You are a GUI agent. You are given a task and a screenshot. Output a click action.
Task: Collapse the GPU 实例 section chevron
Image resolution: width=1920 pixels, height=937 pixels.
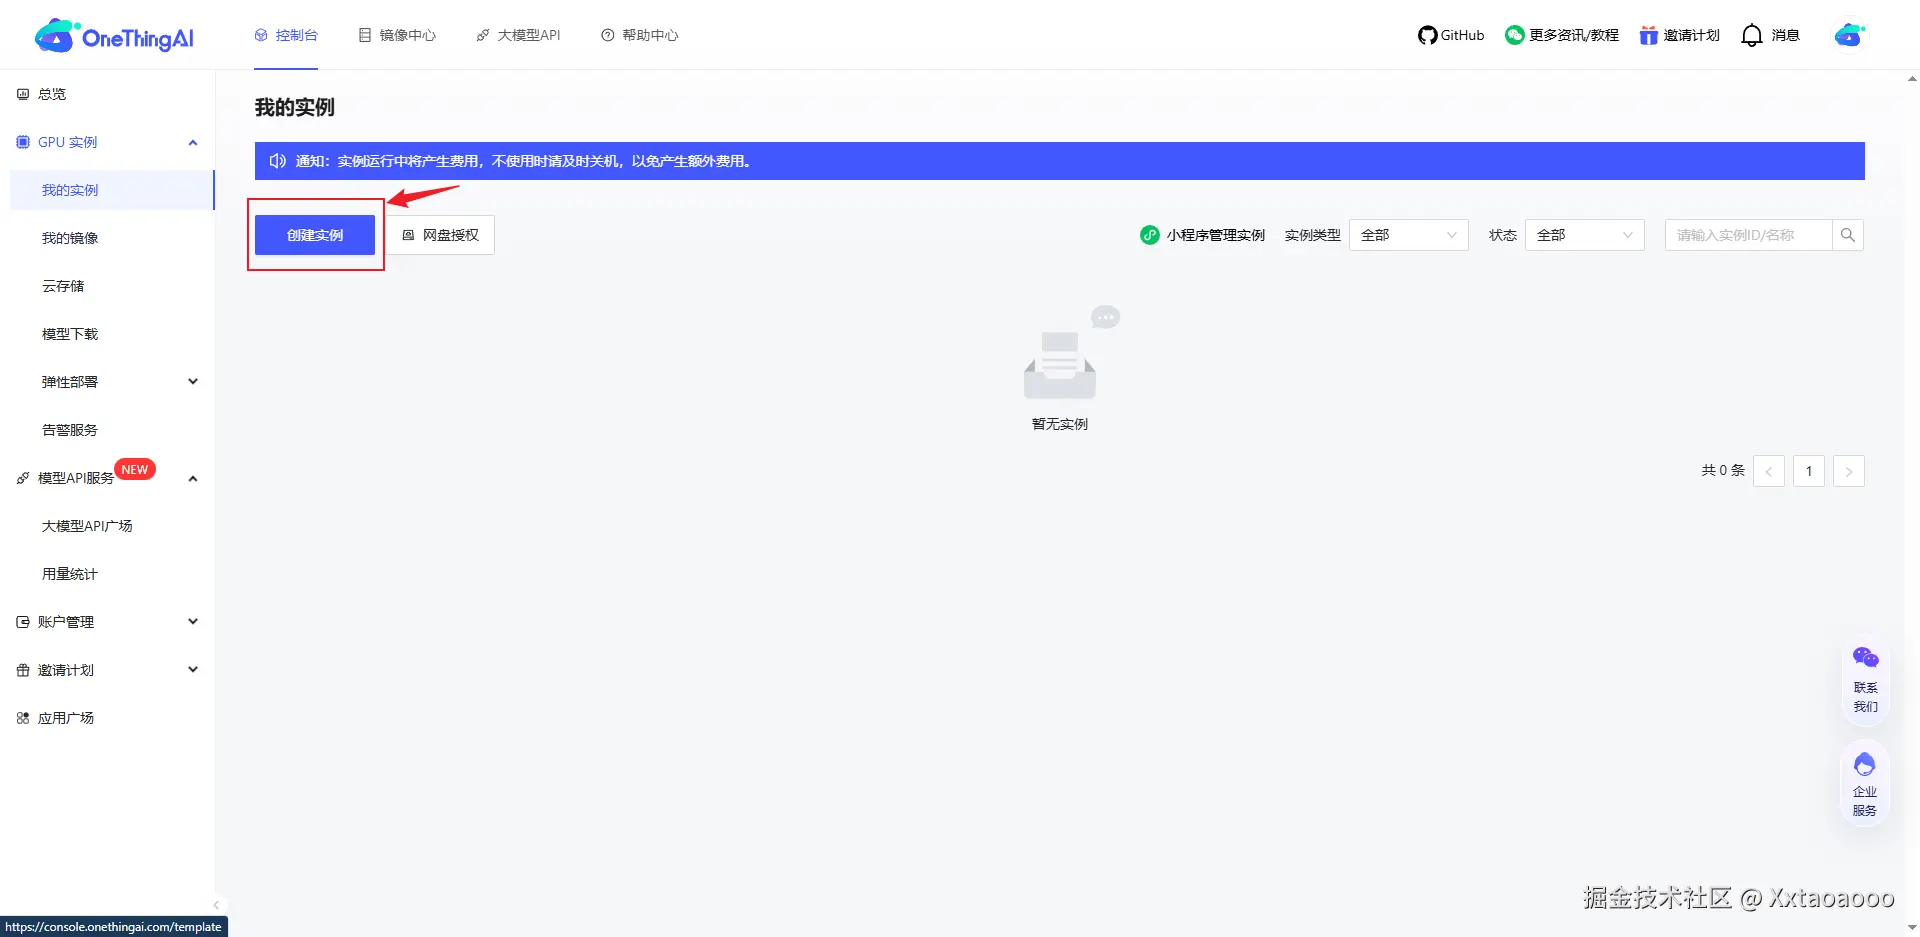(193, 142)
